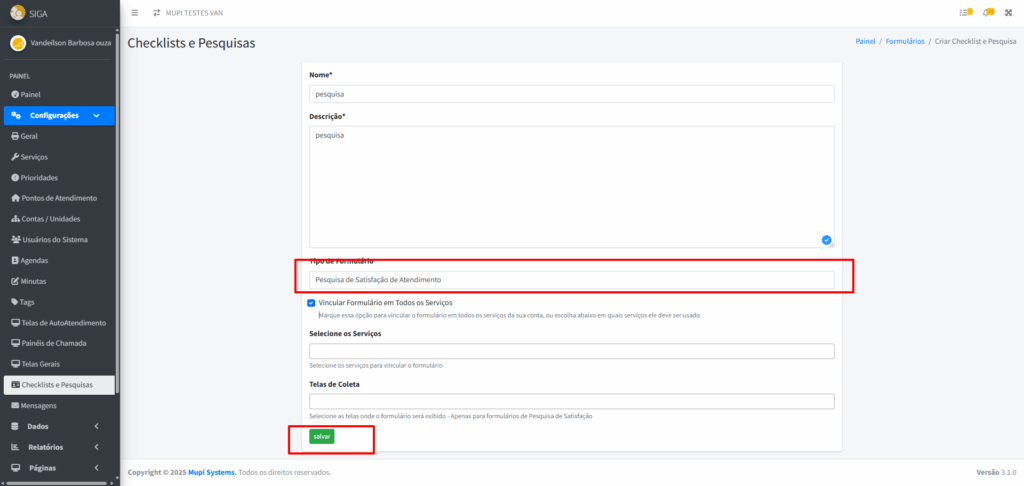Click the Selecione os Serviços field
This screenshot has width=1024, height=486.
[x=571, y=351]
